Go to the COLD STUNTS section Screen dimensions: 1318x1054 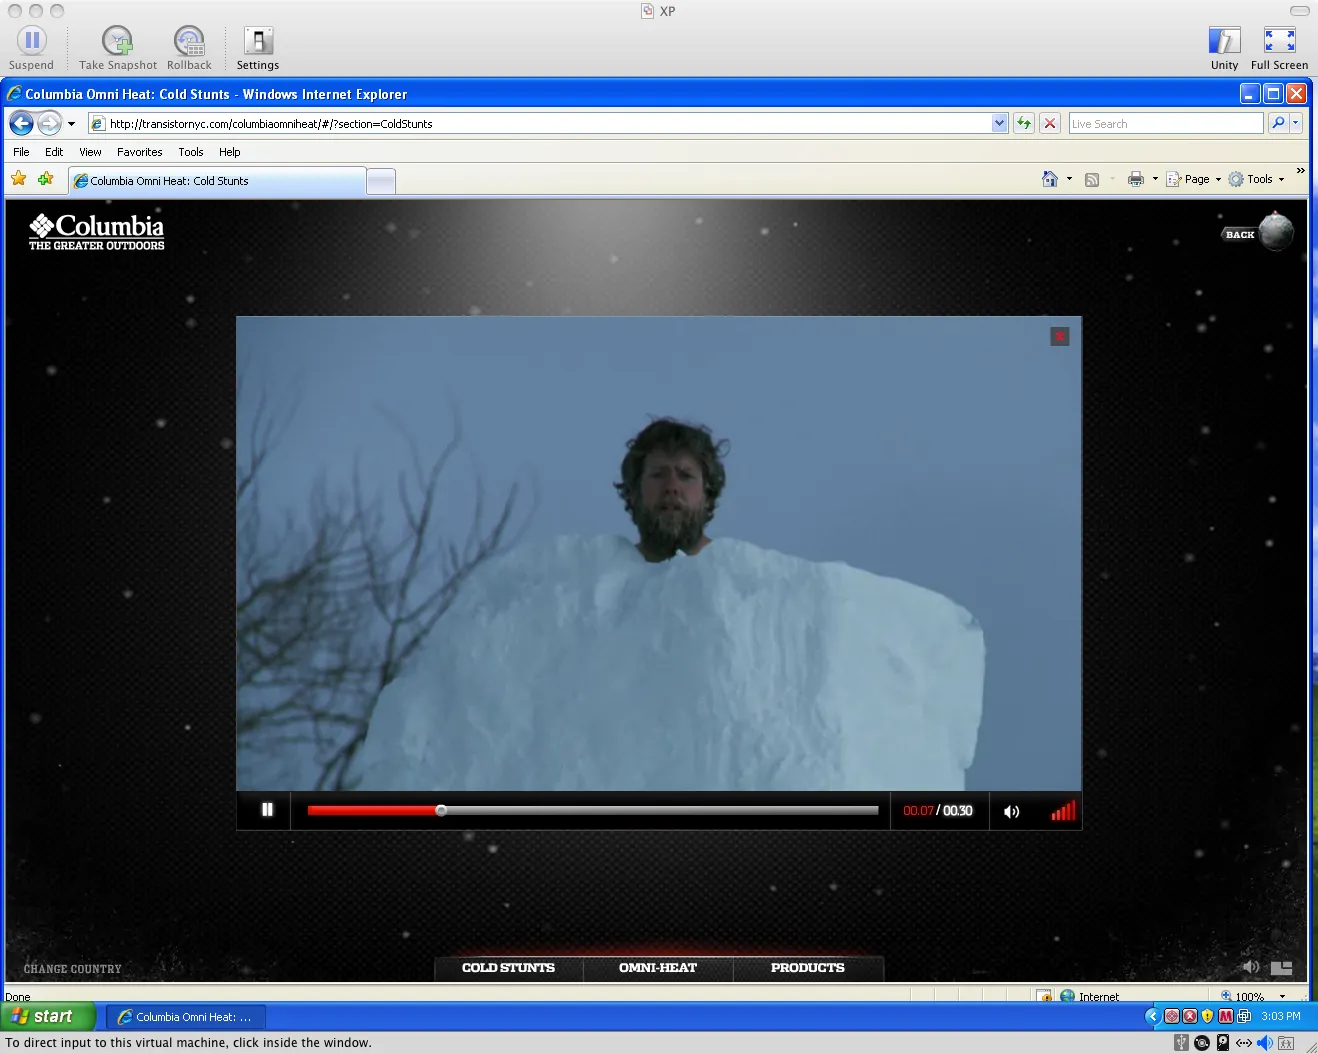[x=508, y=968]
